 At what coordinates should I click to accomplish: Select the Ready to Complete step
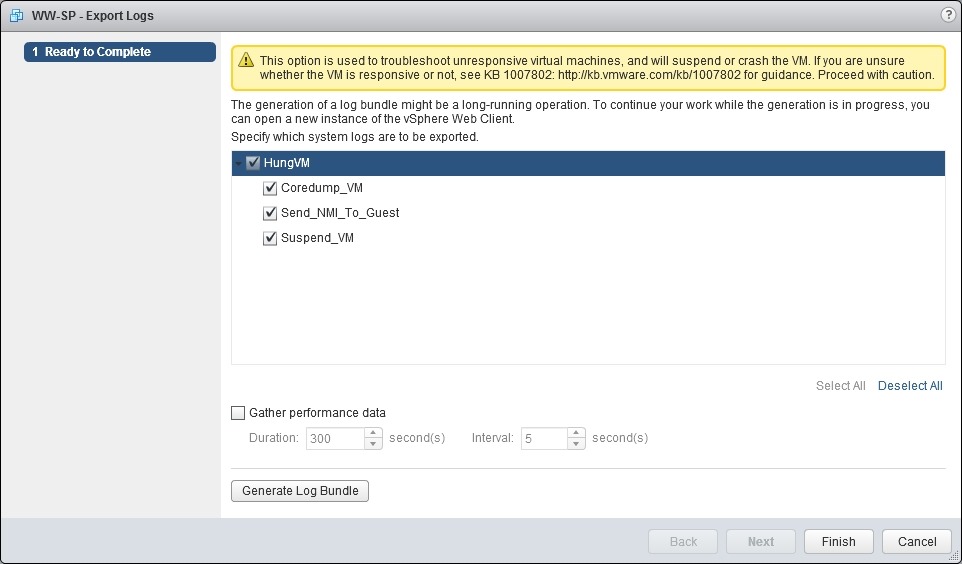(x=119, y=52)
